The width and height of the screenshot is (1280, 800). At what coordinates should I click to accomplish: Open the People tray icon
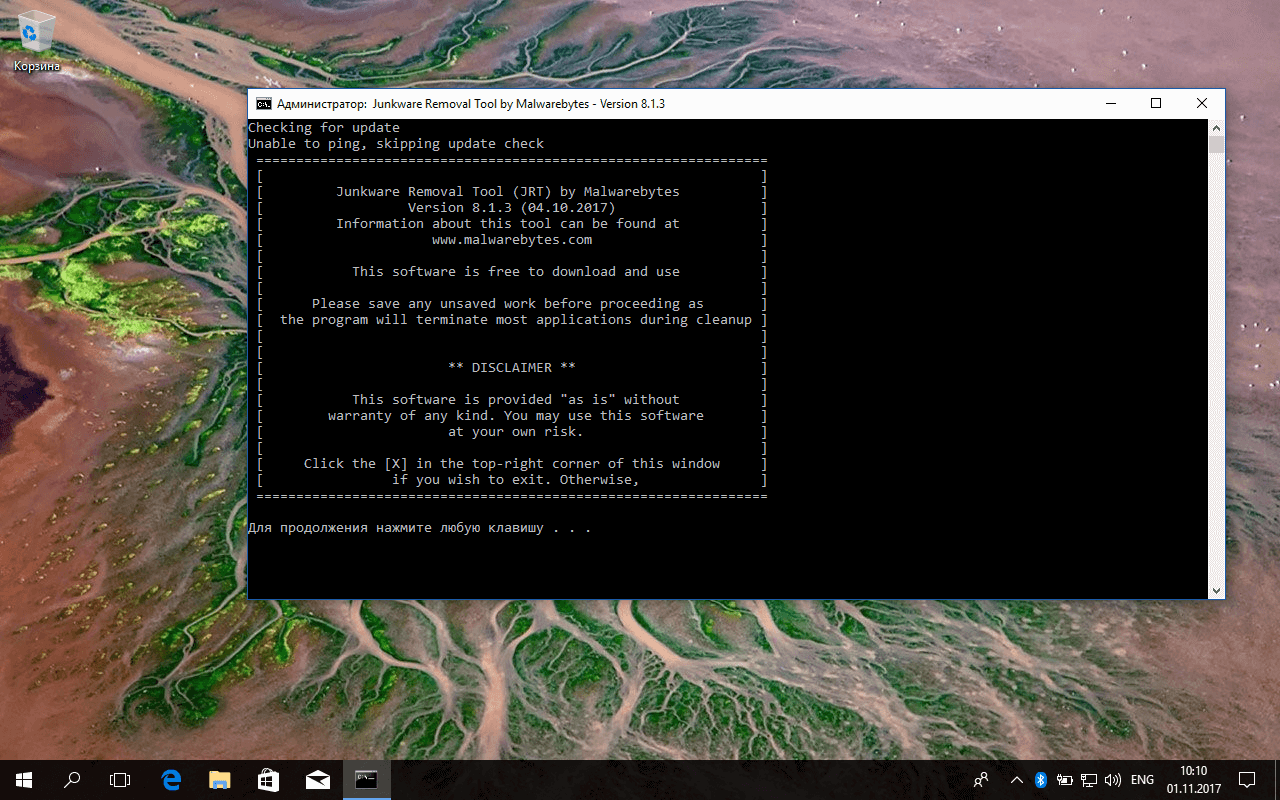(x=982, y=780)
